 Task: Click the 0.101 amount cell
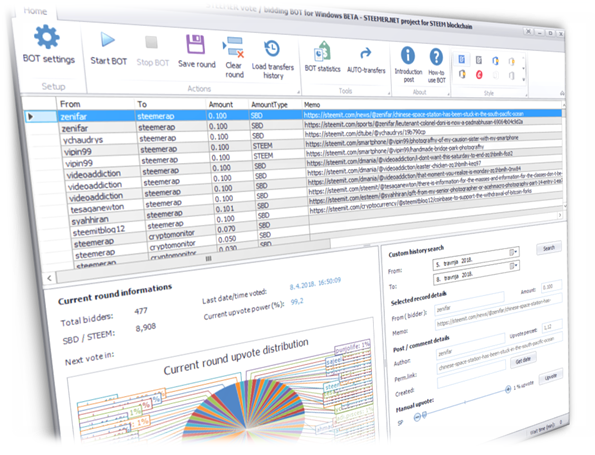pos(225,209)
